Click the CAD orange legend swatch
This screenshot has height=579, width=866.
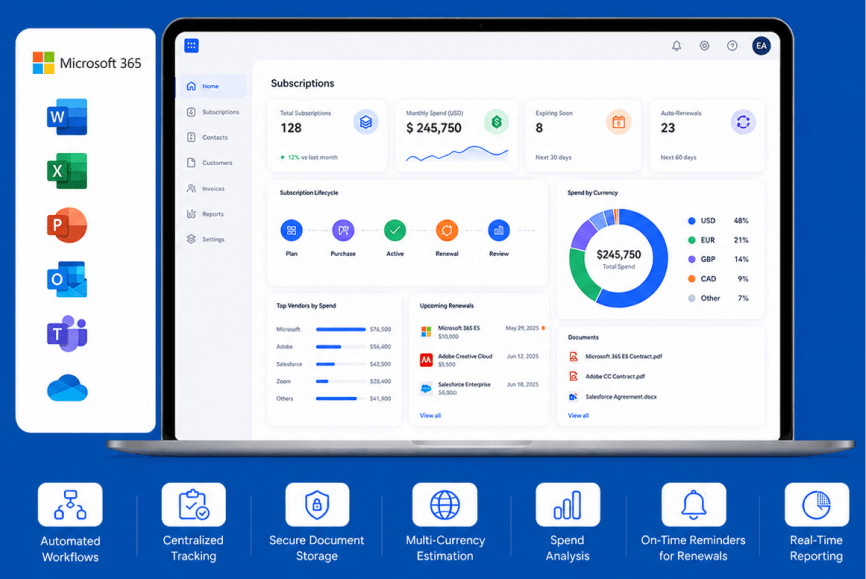click(691, 279)
